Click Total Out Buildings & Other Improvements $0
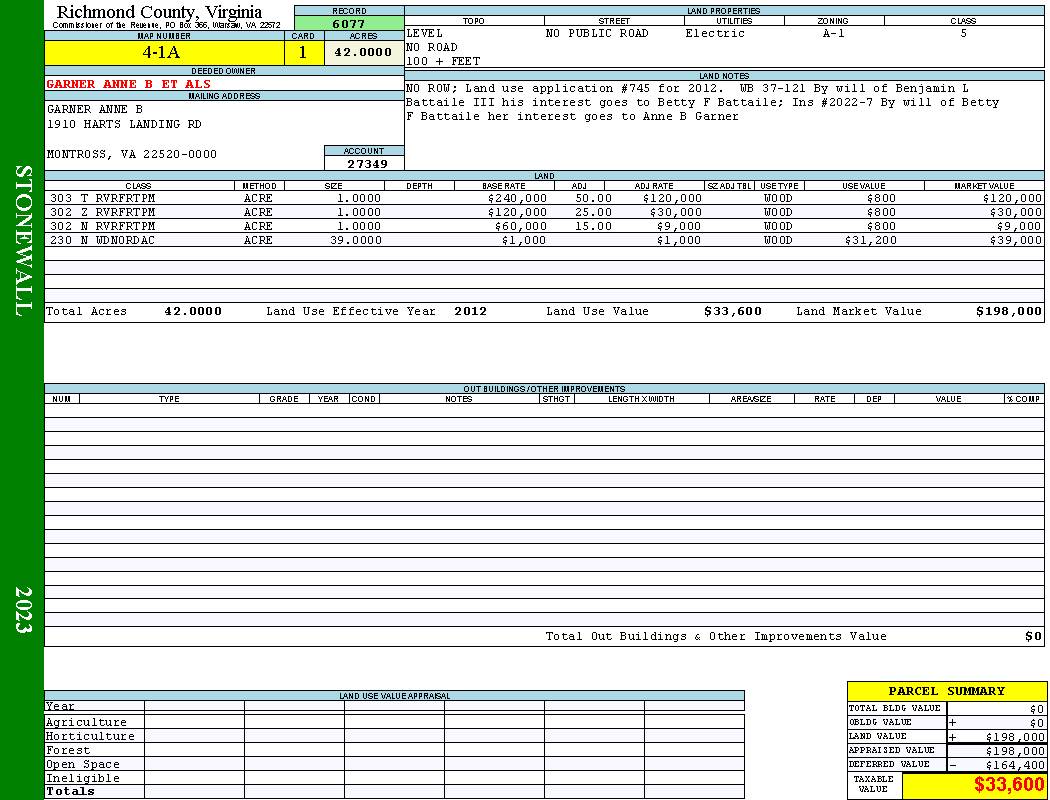 pos(1033,636)
